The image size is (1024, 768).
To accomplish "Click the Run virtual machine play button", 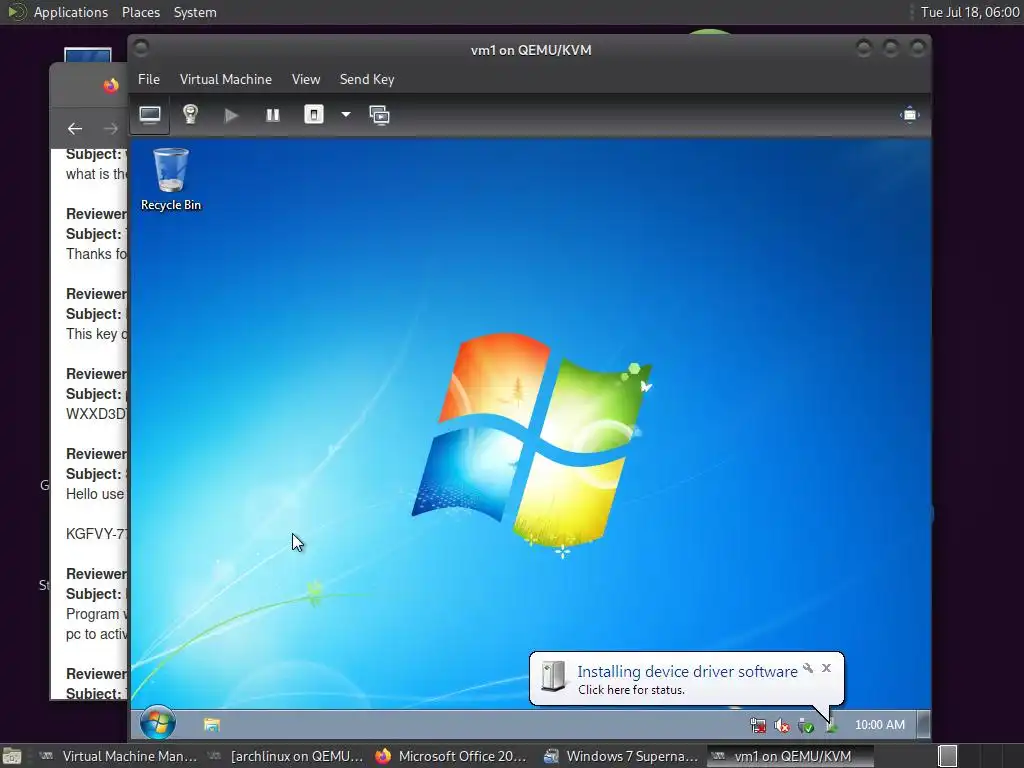I will click(x=231, y=116).
